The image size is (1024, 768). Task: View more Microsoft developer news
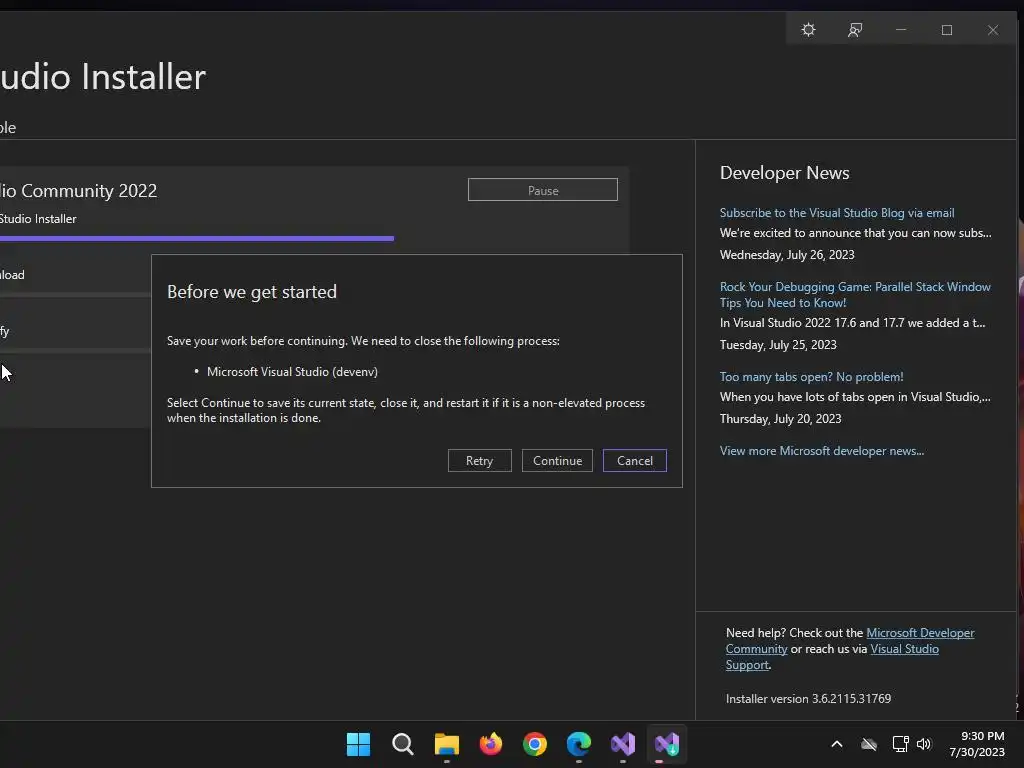[822, 451]
